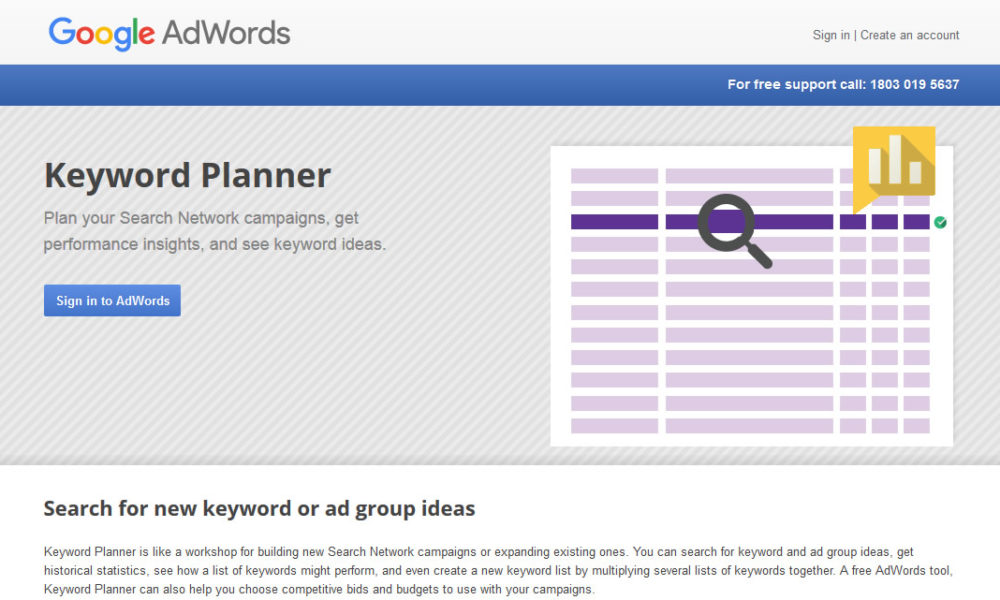This screenshot has width=1000, height=600.
Task: Select the dark purple highlighted table row
Action: [748, 222]
